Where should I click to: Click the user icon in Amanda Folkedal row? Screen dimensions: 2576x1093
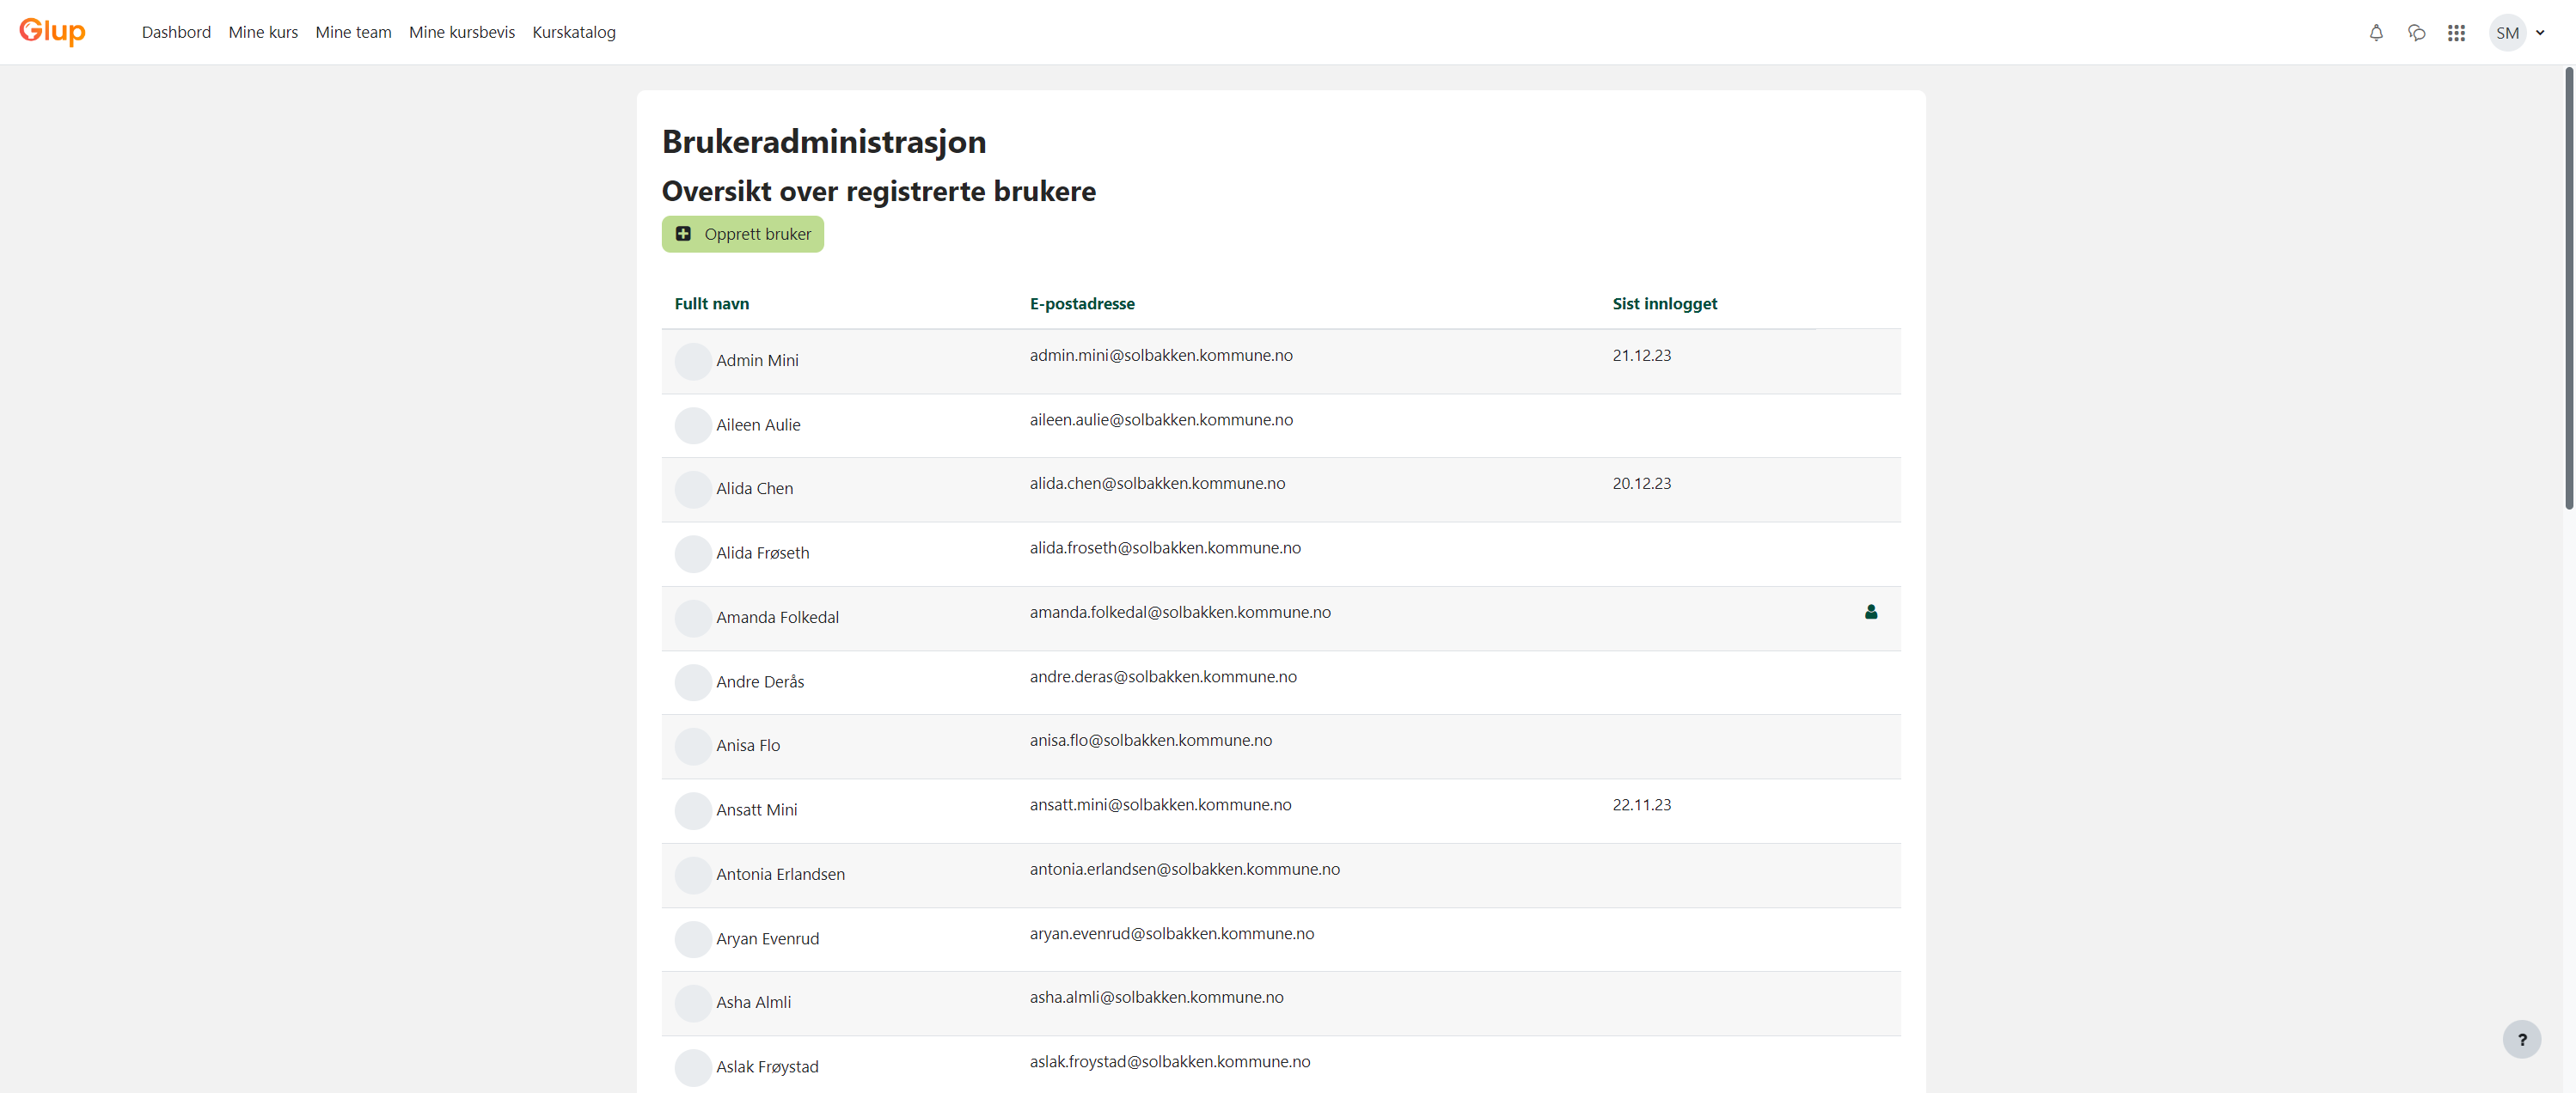(1871, 612)
